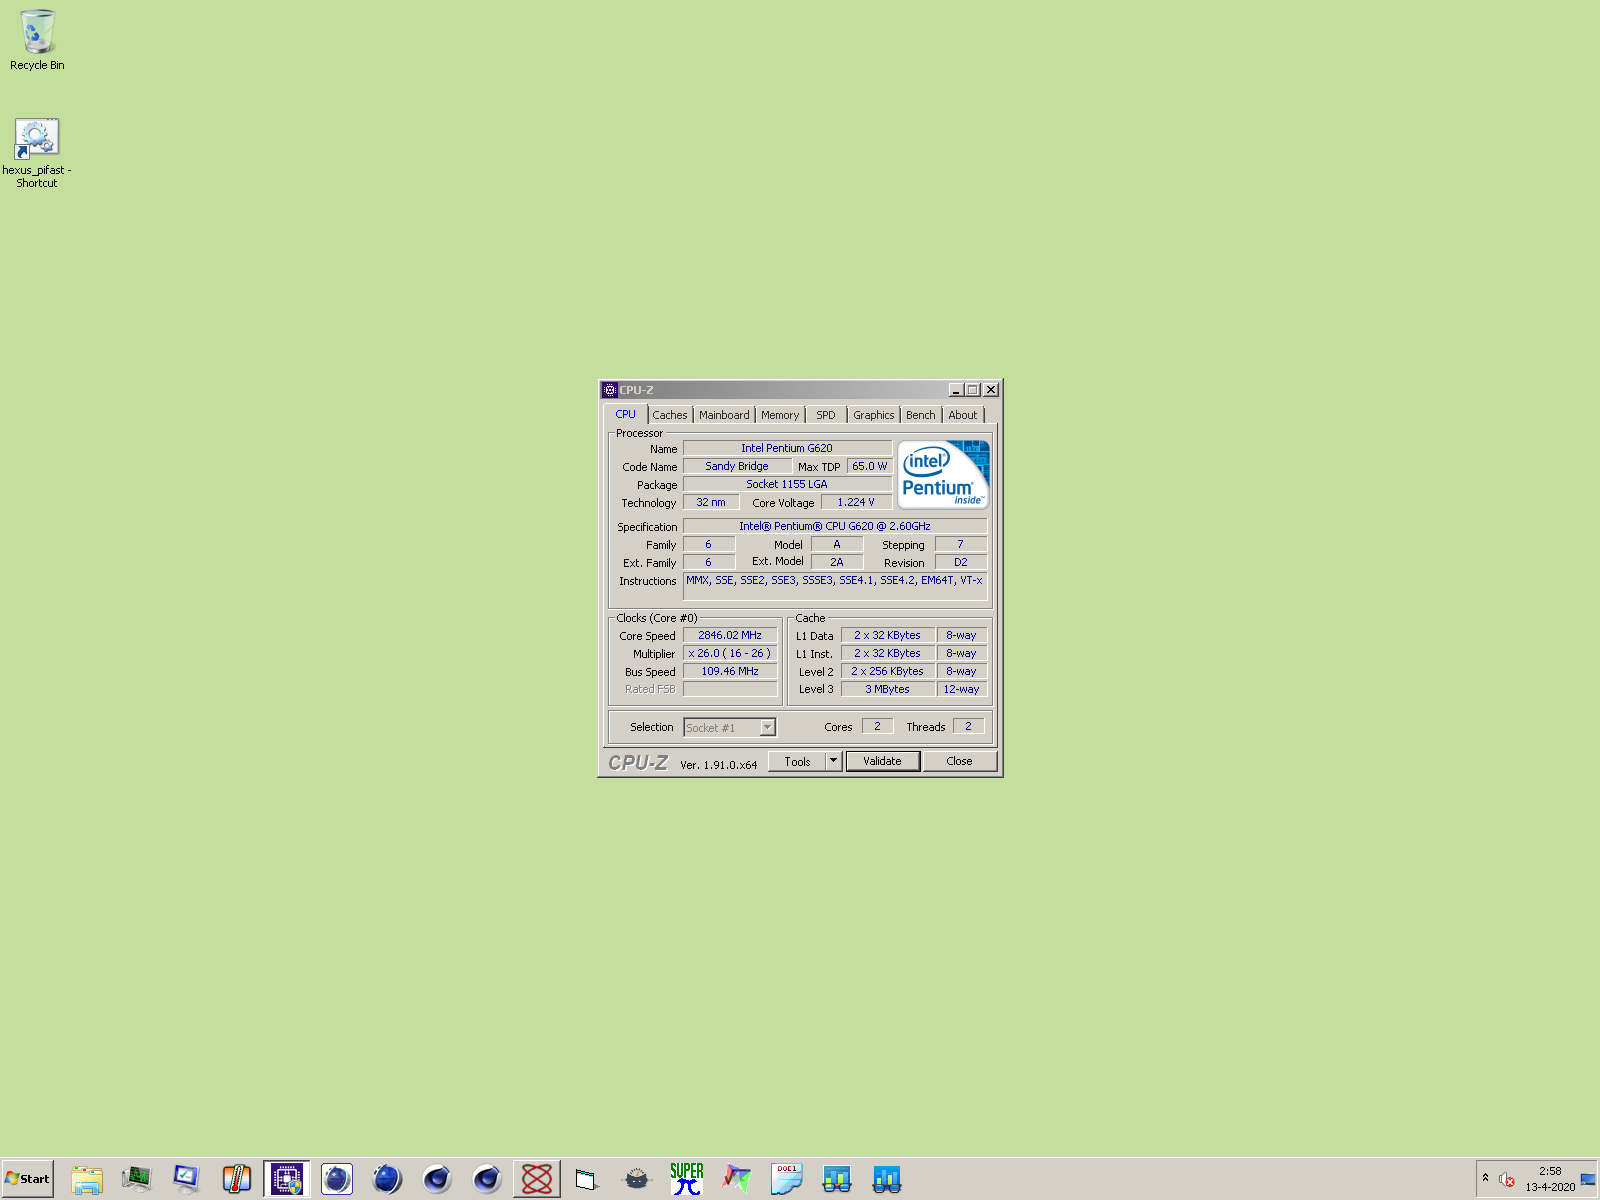The image size is (1600, 1200).
Task: Open the Memory tab
Action: tap(780, 415)
